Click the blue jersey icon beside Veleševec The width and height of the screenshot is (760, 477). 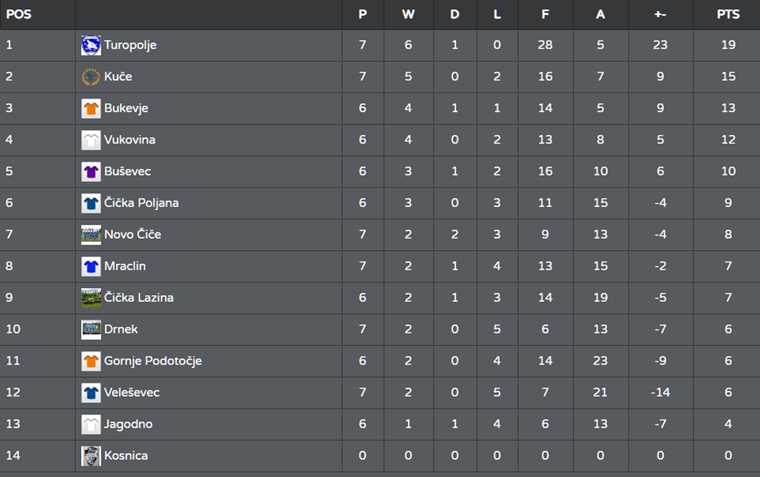point(91,393)
